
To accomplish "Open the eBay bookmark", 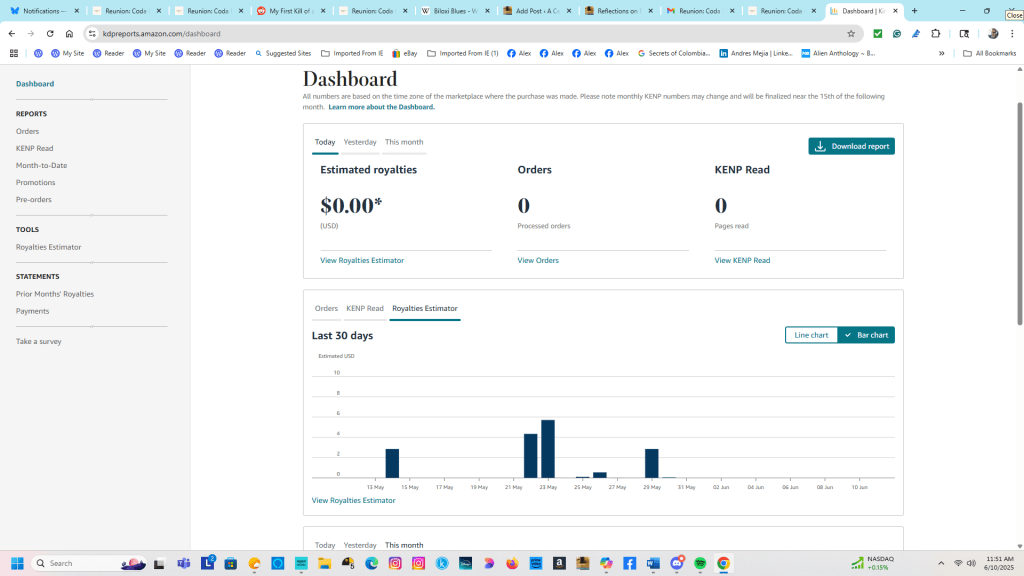I will coord(404,53).
